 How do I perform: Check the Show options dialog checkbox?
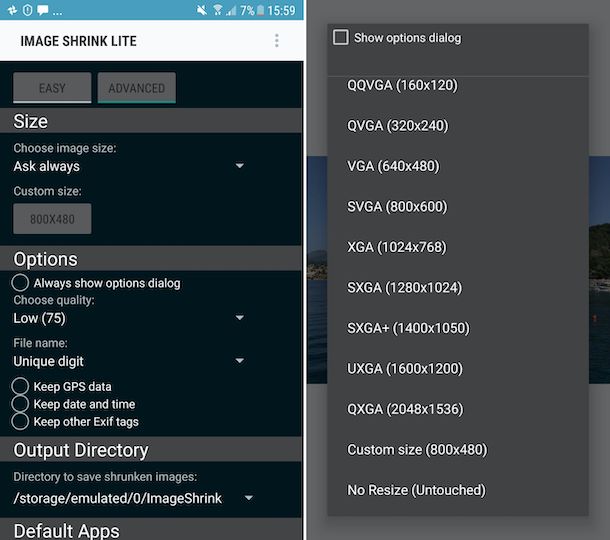click(x=341, y=37)
